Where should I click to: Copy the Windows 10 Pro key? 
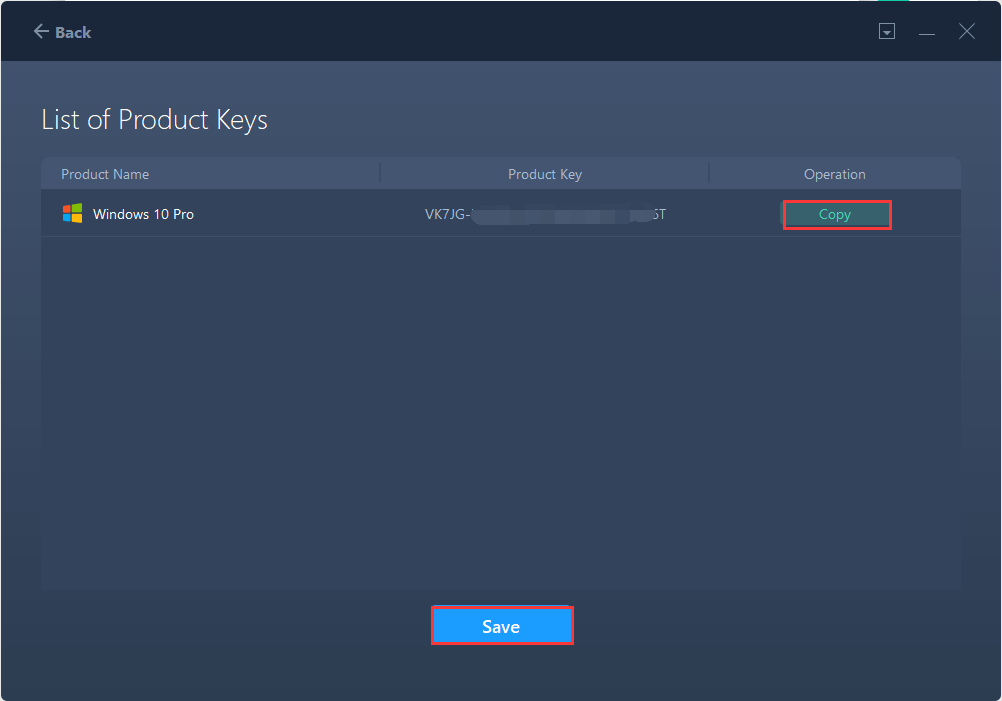coord(835,214)
